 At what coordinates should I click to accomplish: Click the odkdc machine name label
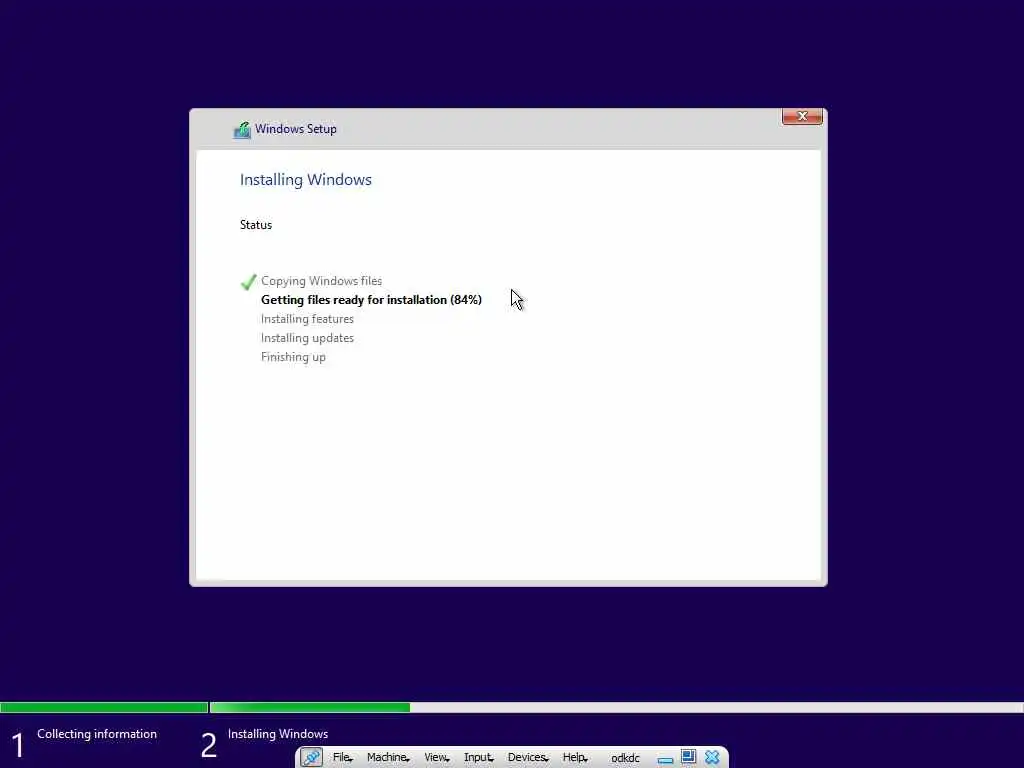625,758
